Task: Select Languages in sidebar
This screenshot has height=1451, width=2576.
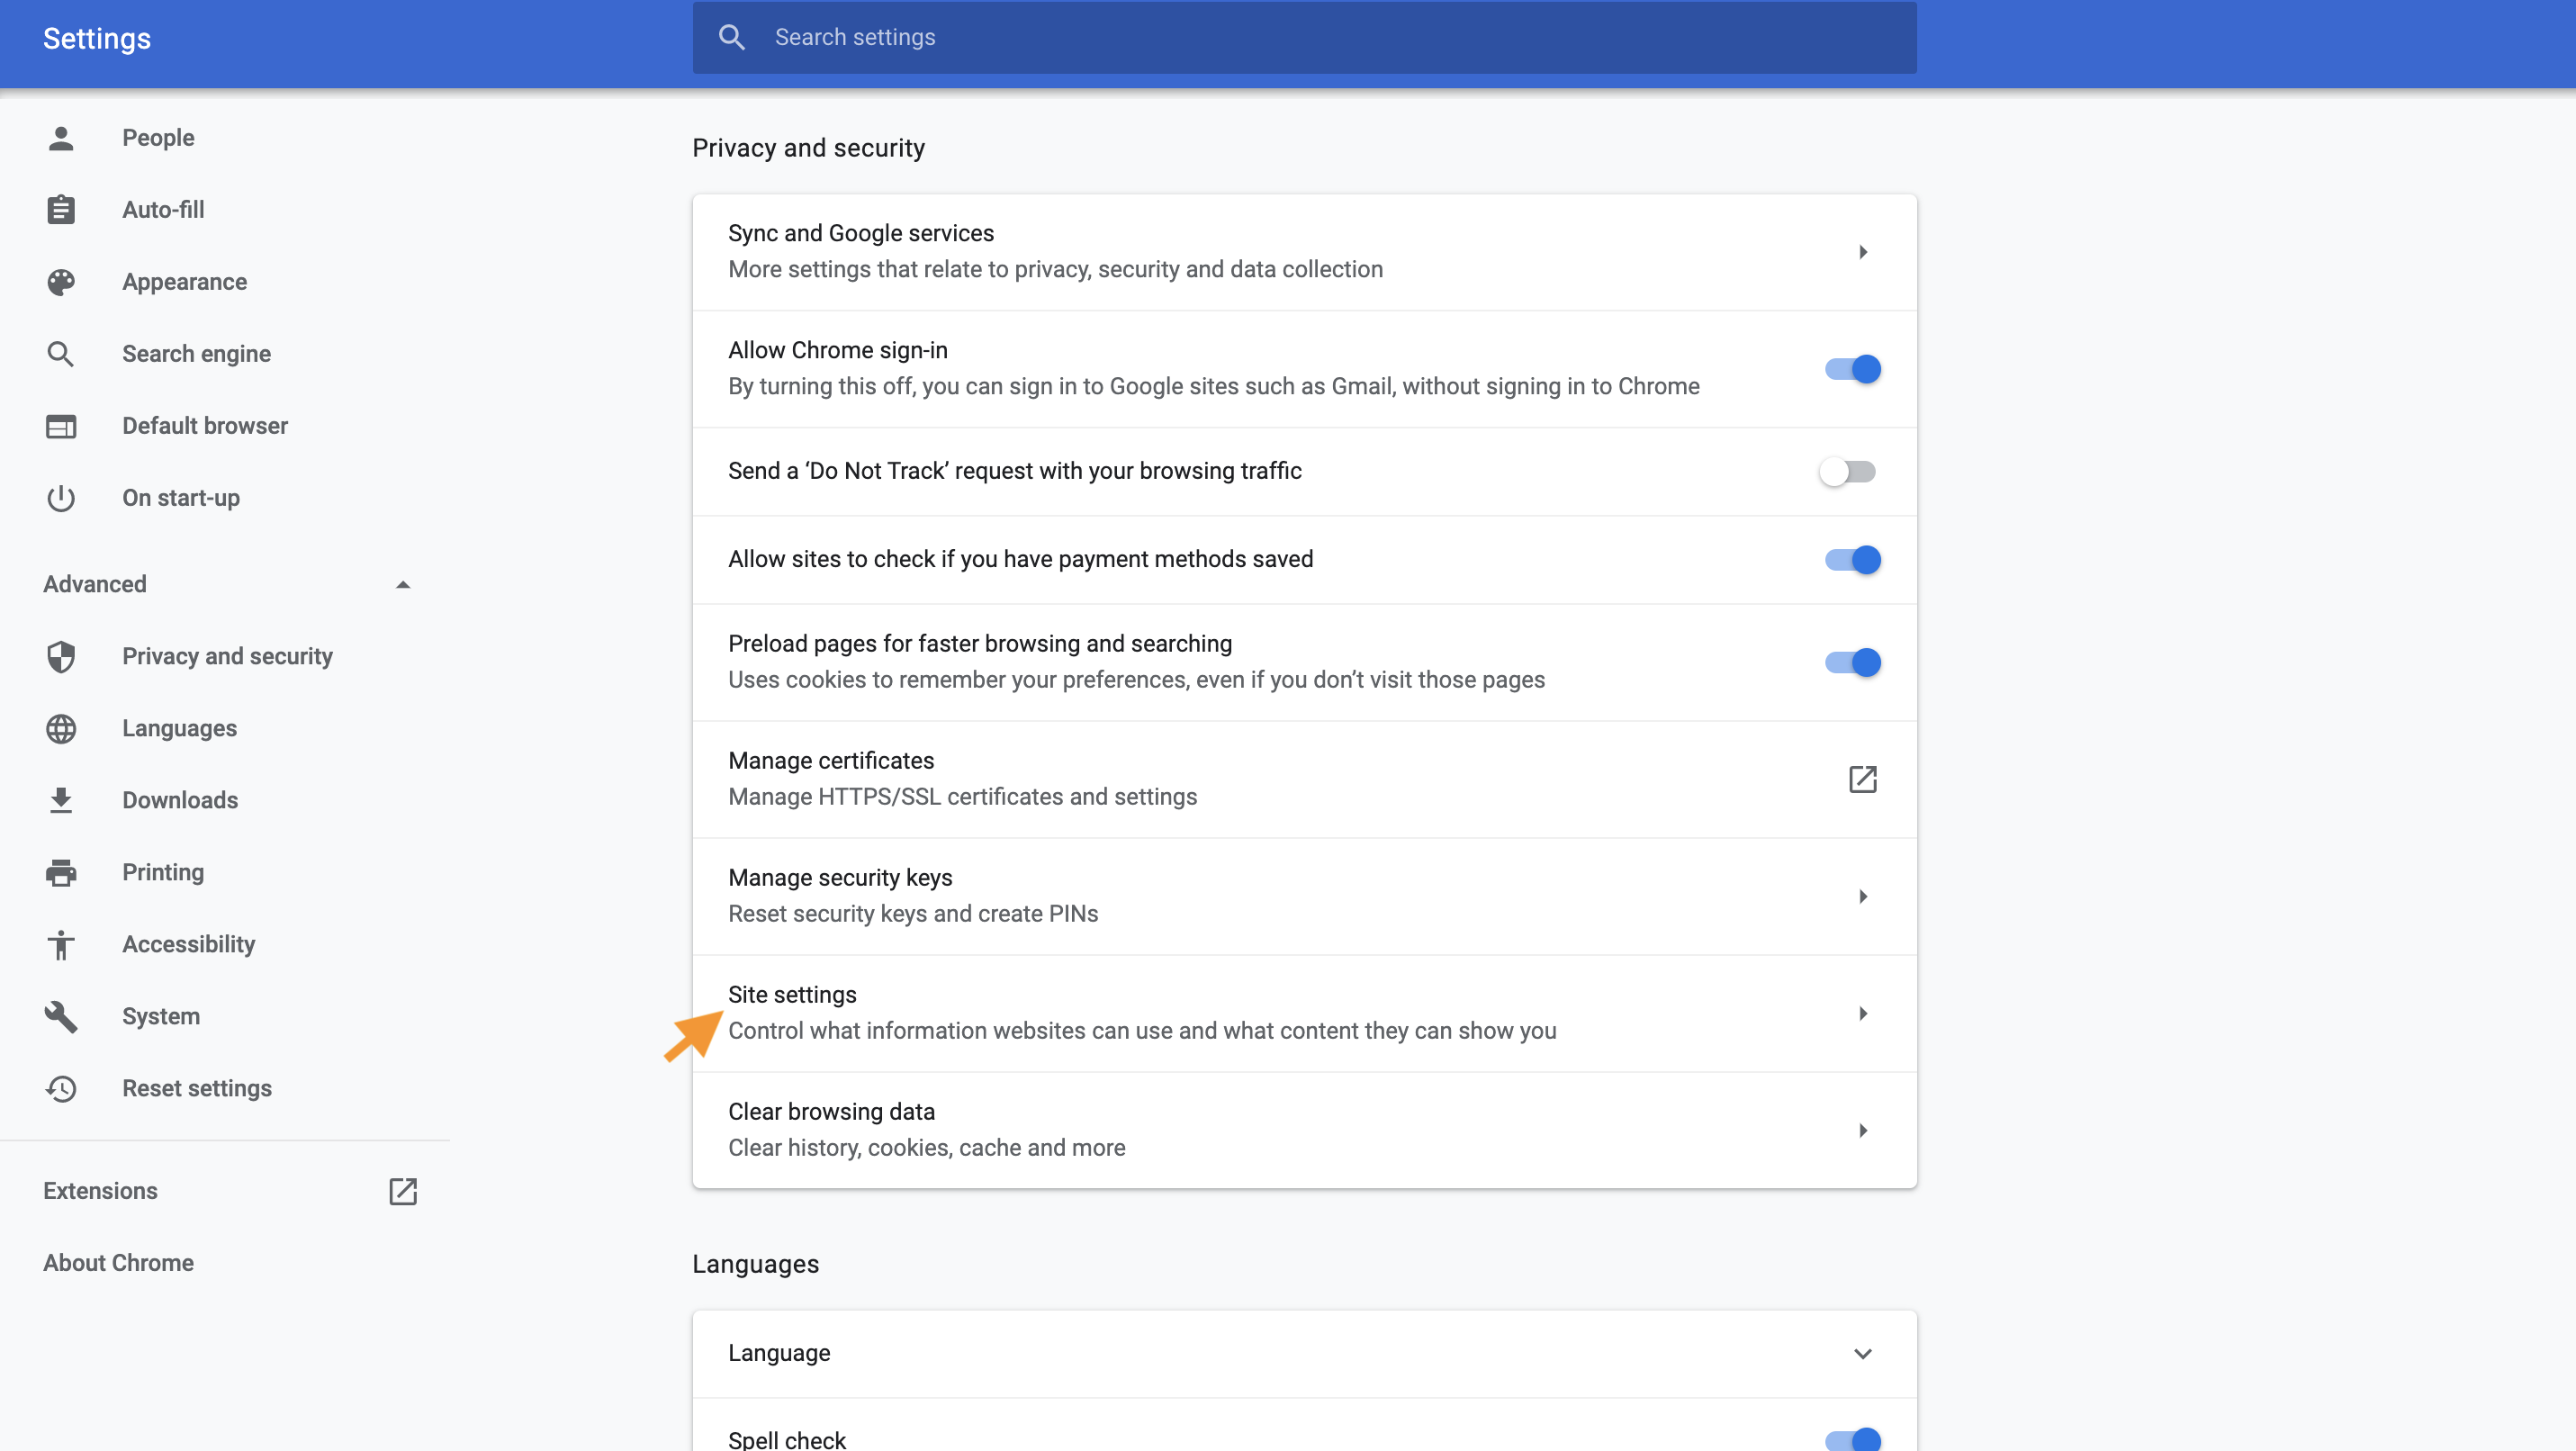Action: point(179,728)
